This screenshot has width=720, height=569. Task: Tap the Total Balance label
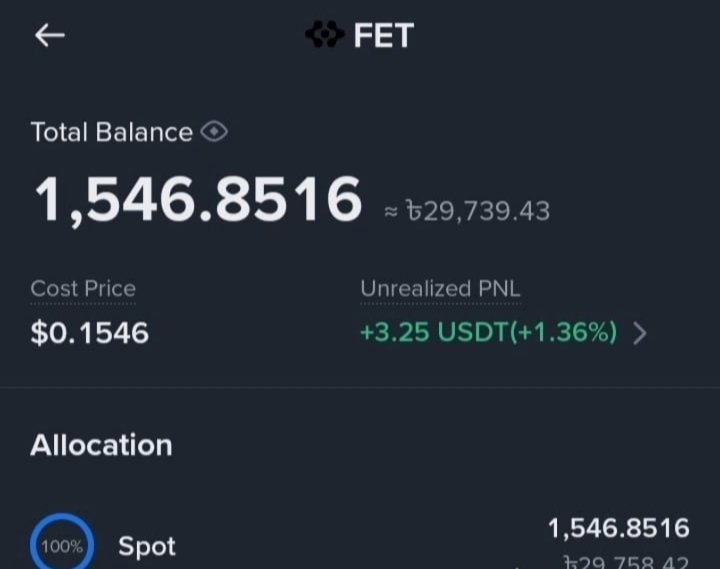pos(112,132)
